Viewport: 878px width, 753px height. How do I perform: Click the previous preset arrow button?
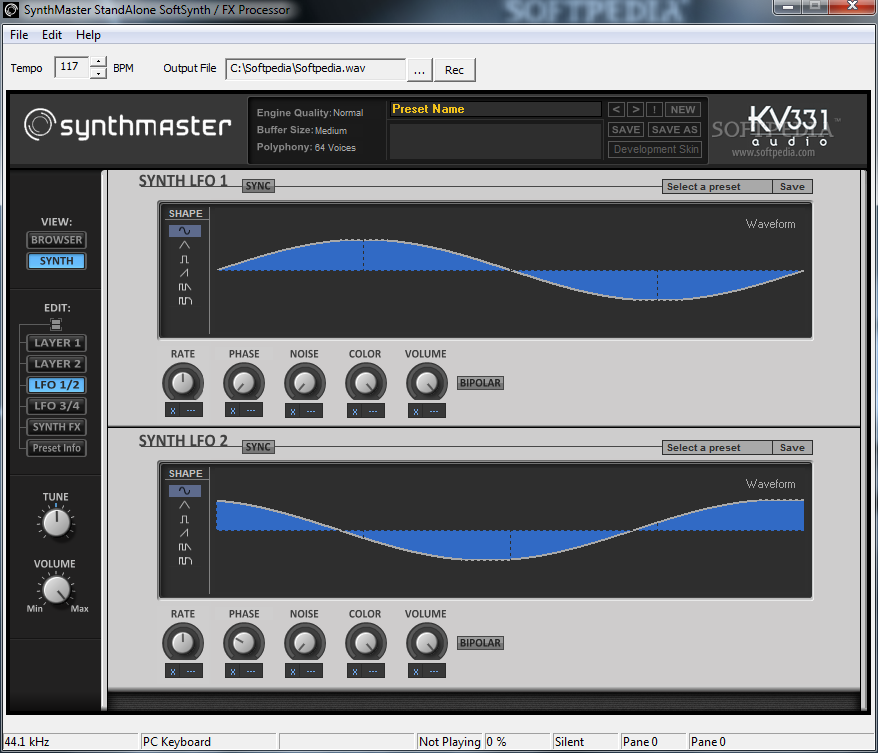616,110
